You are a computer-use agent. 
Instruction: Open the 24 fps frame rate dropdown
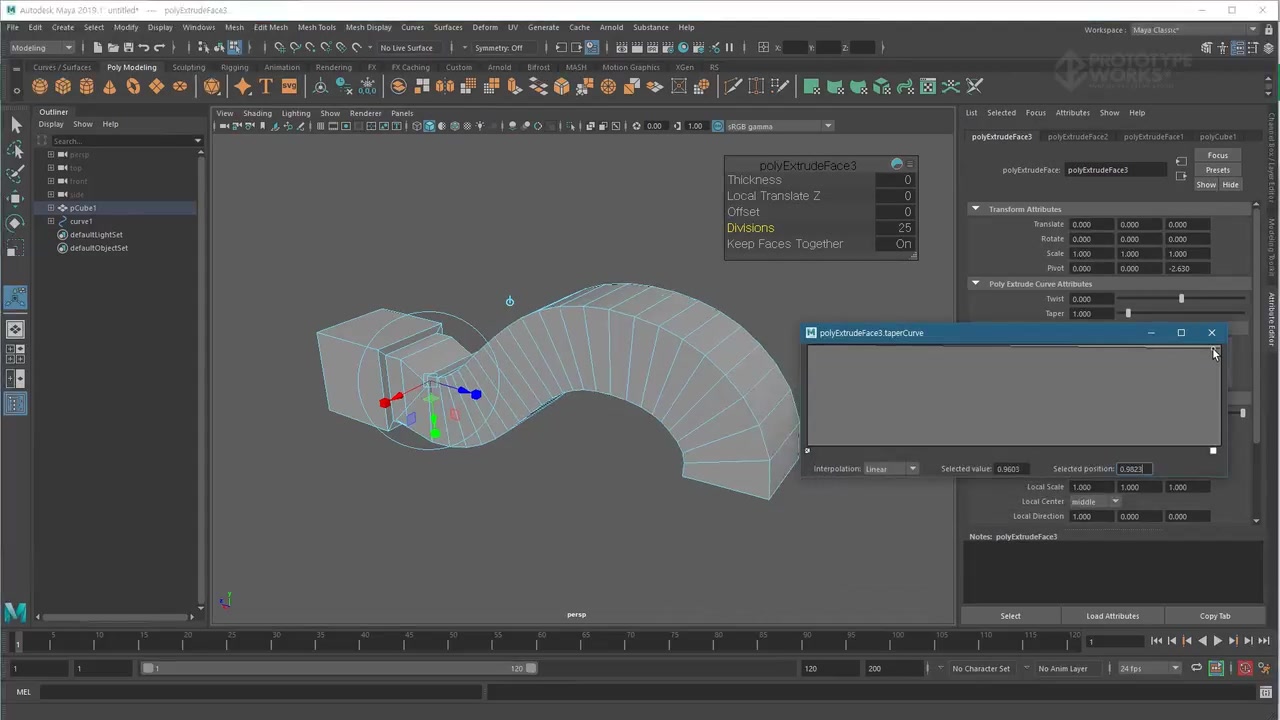pos(1149,668)
